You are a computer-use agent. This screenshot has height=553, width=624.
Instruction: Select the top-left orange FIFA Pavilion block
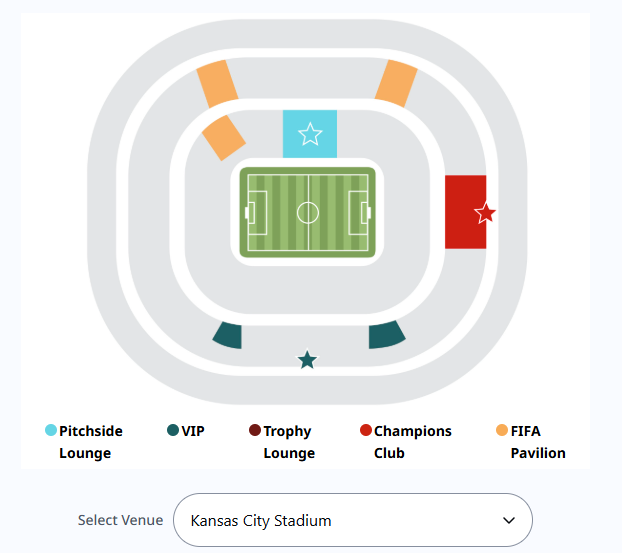[x=217, y=83]
